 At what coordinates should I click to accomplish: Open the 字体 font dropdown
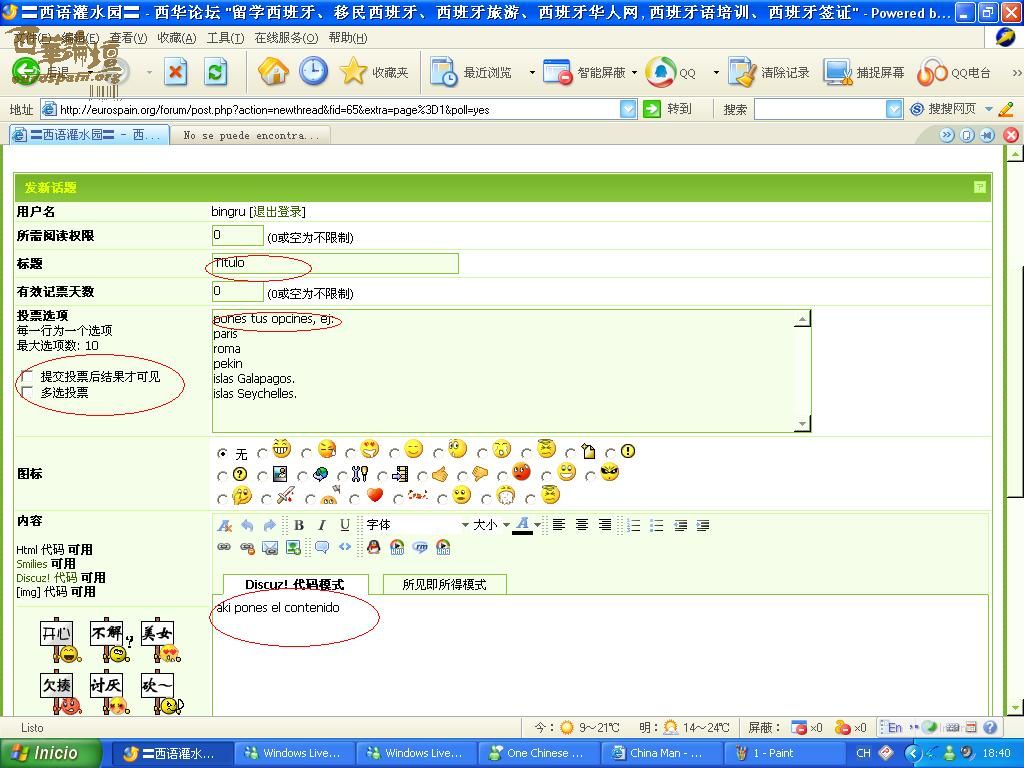416,525
